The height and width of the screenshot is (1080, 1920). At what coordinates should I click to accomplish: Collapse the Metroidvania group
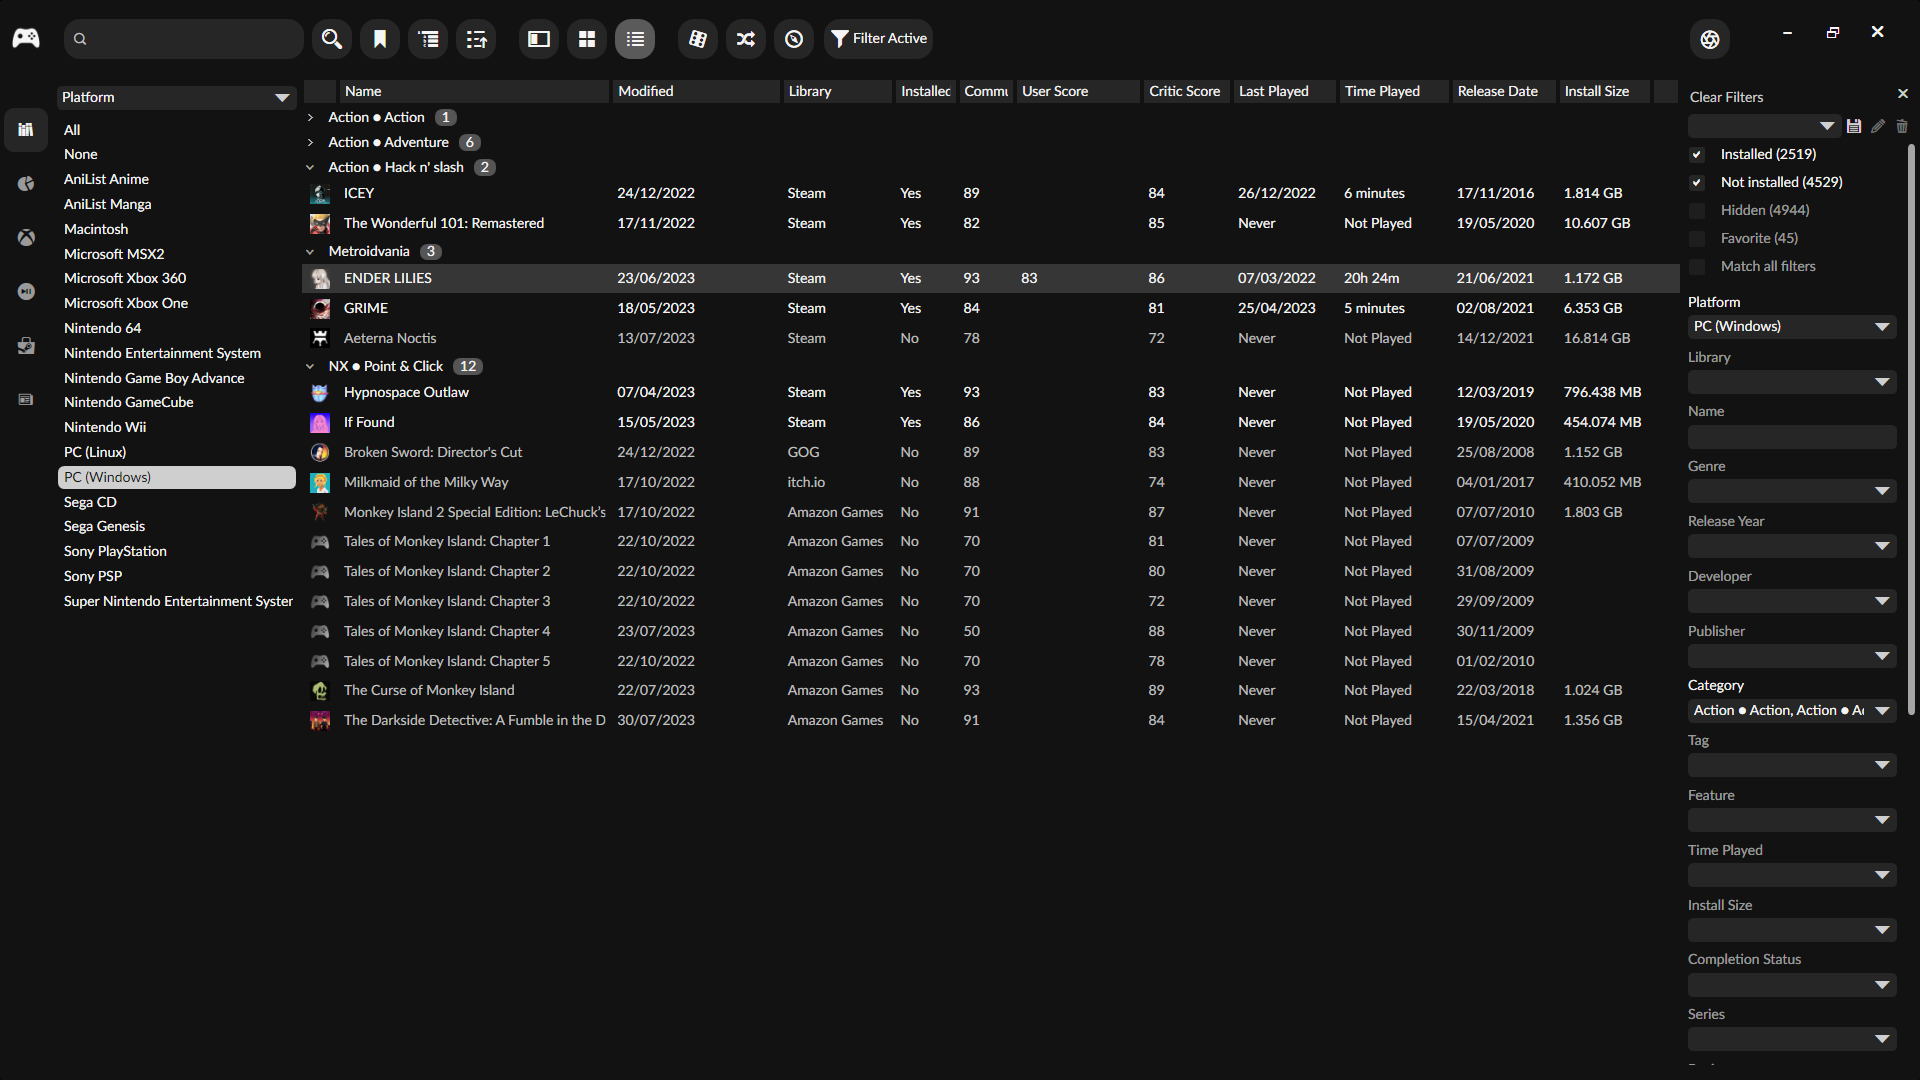[x=311, y=252]
